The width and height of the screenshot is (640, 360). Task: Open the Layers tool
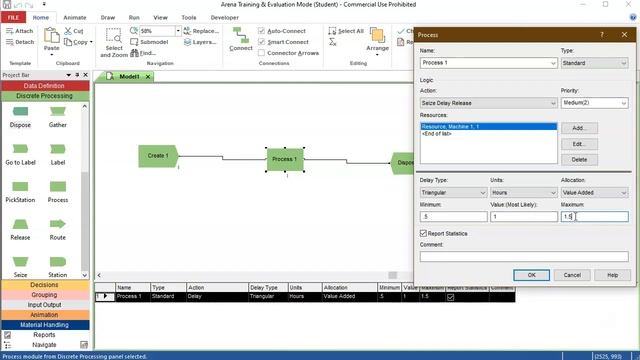(x=200, y=42)
